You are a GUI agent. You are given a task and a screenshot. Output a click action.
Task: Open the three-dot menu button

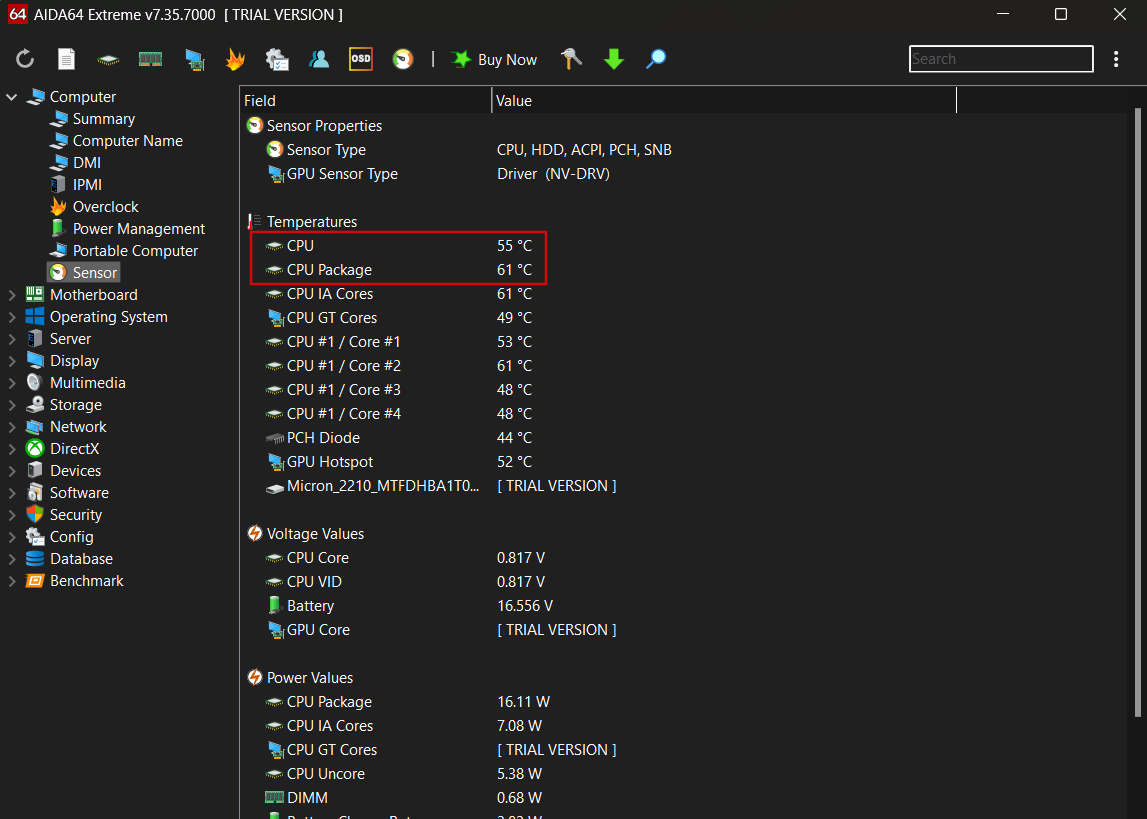[x=1117, y=60]
